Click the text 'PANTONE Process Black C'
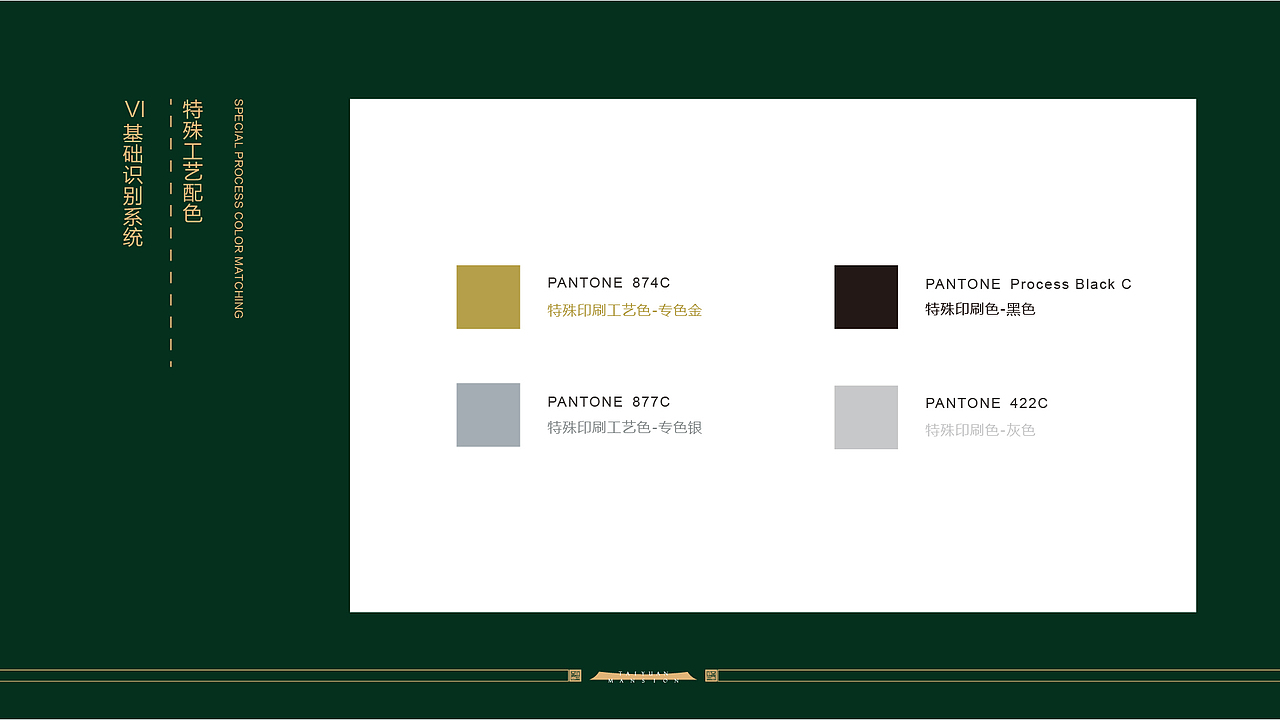This screenshot has width=1280, height=720. click(x=1028, y=284)
